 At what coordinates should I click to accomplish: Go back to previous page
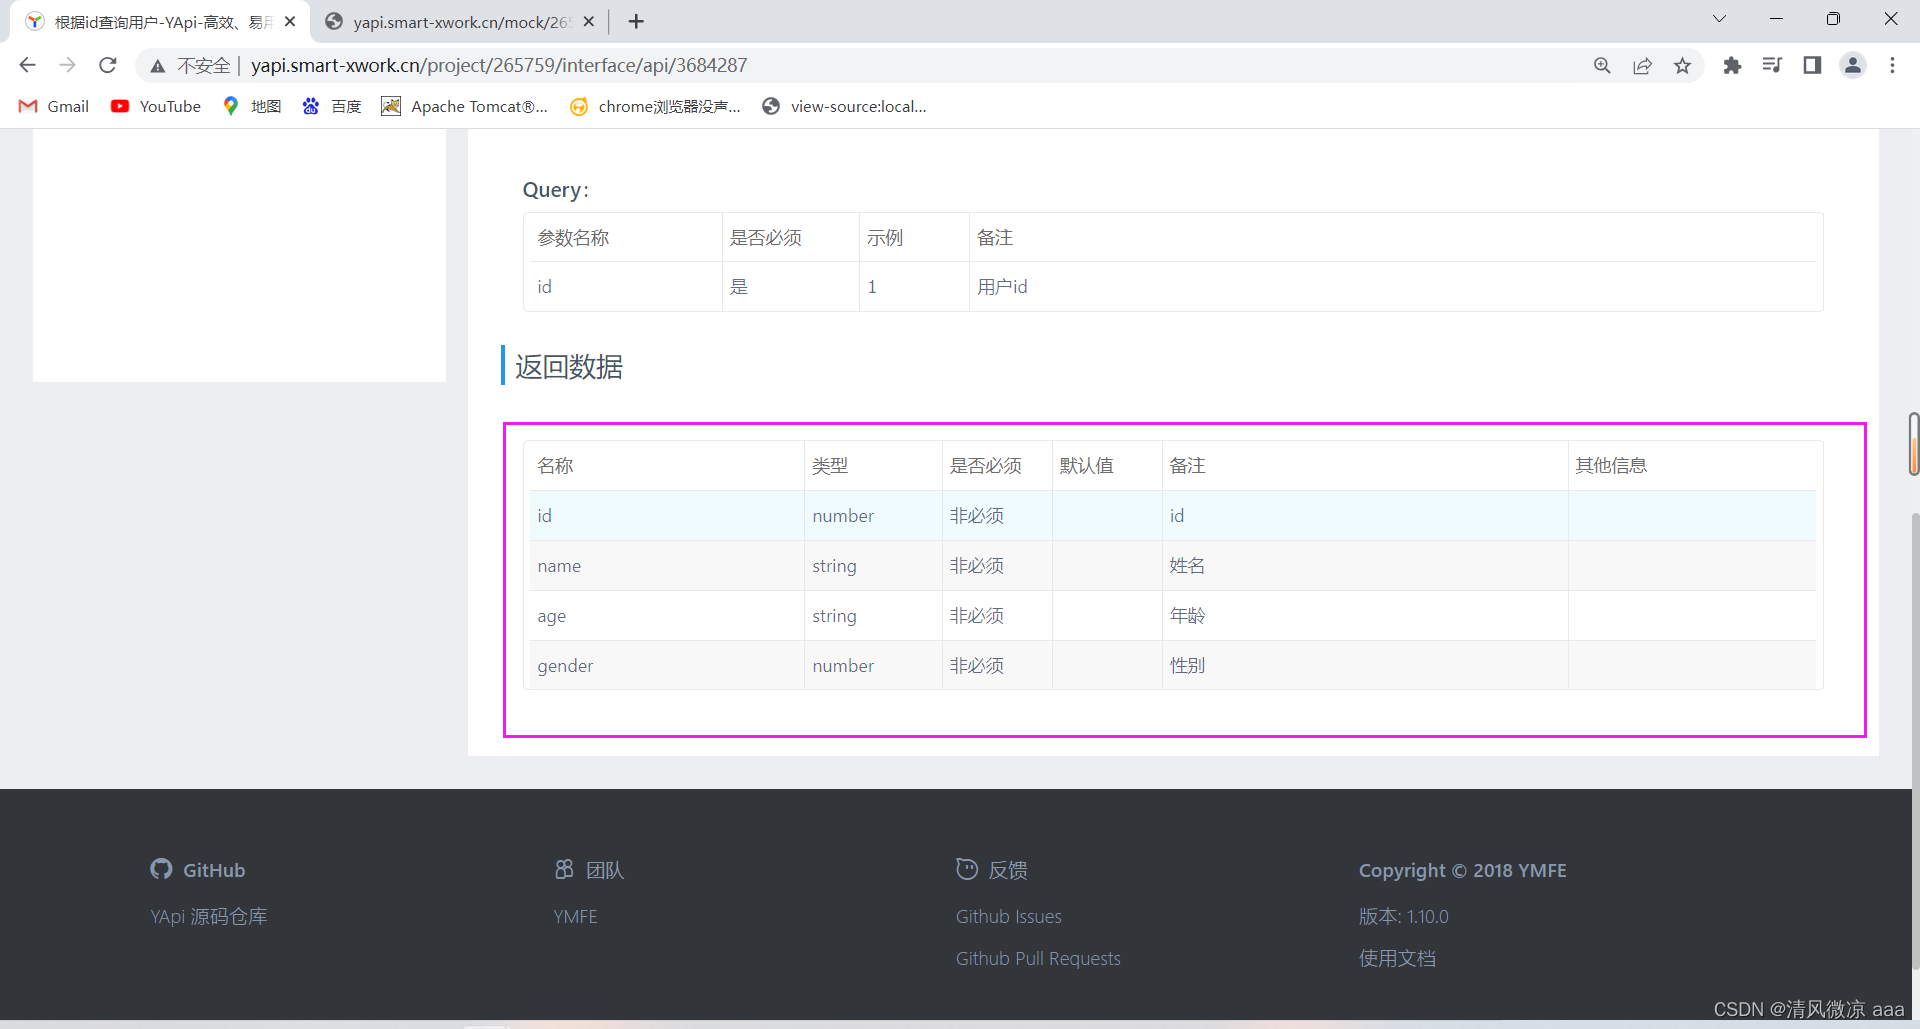pyautogui.click(x=27, y=65)
